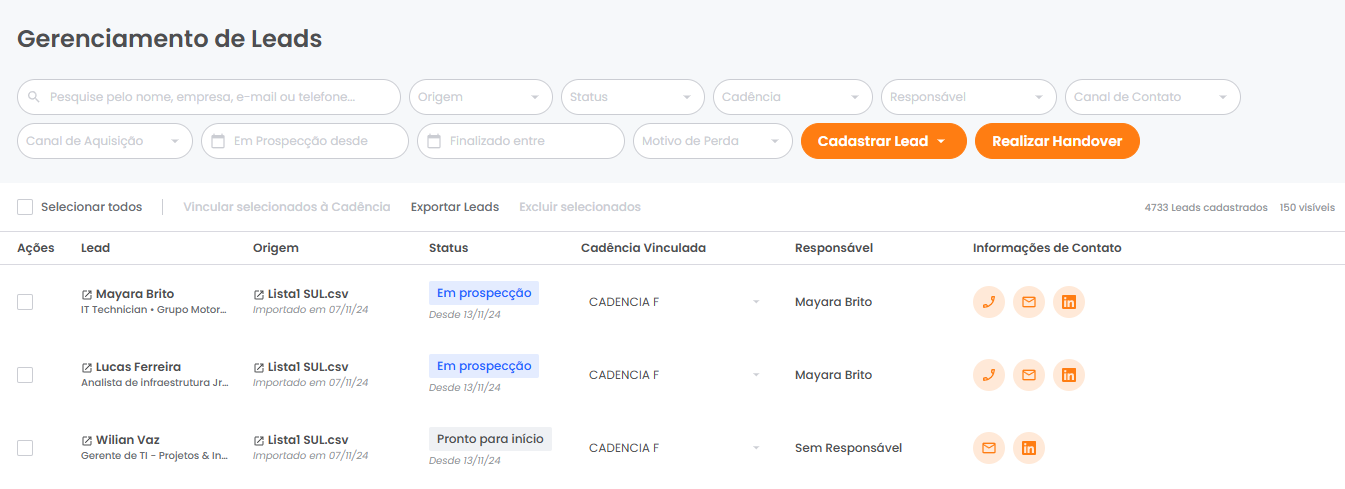Open the Cadastrar Lead button menu

tap(883, 141)
